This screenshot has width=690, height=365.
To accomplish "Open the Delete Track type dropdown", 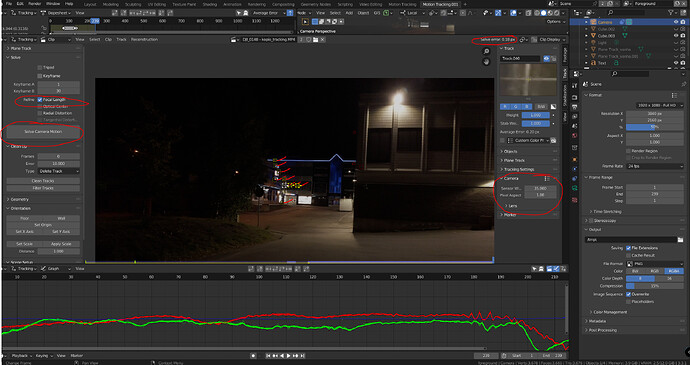I will (x=59, y=171).
